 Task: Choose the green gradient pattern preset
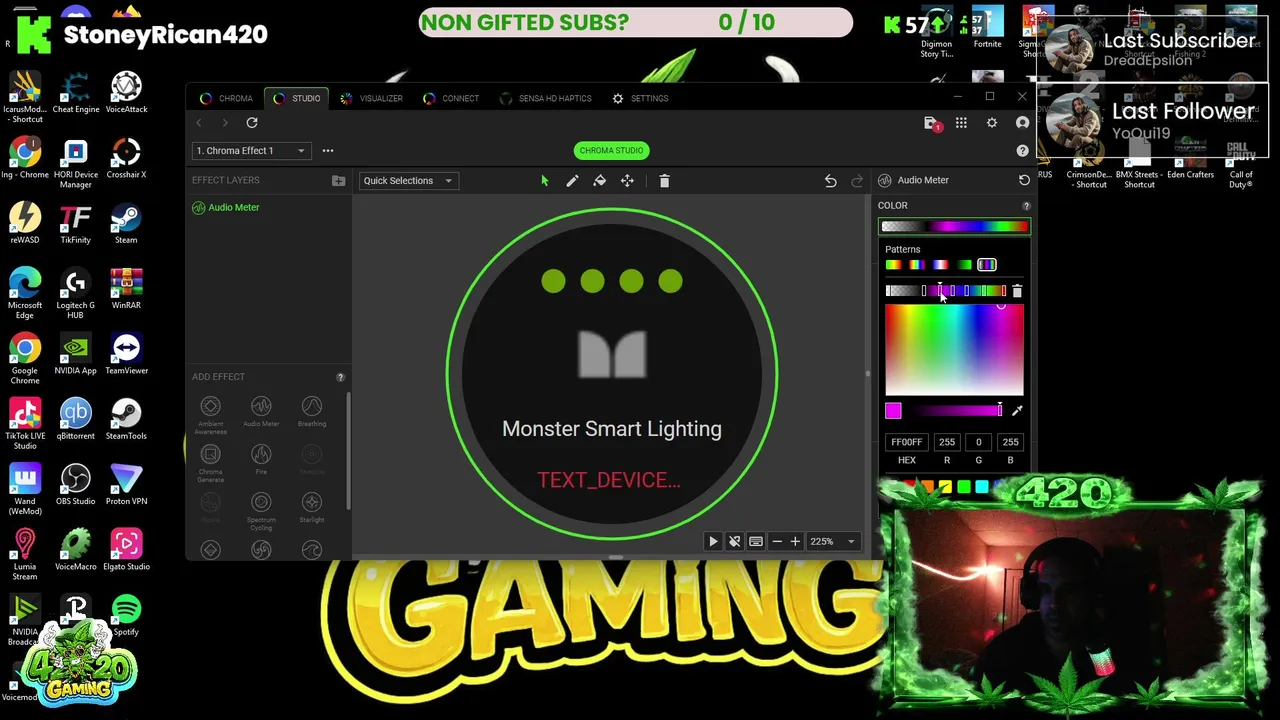[x=963, y=265]
